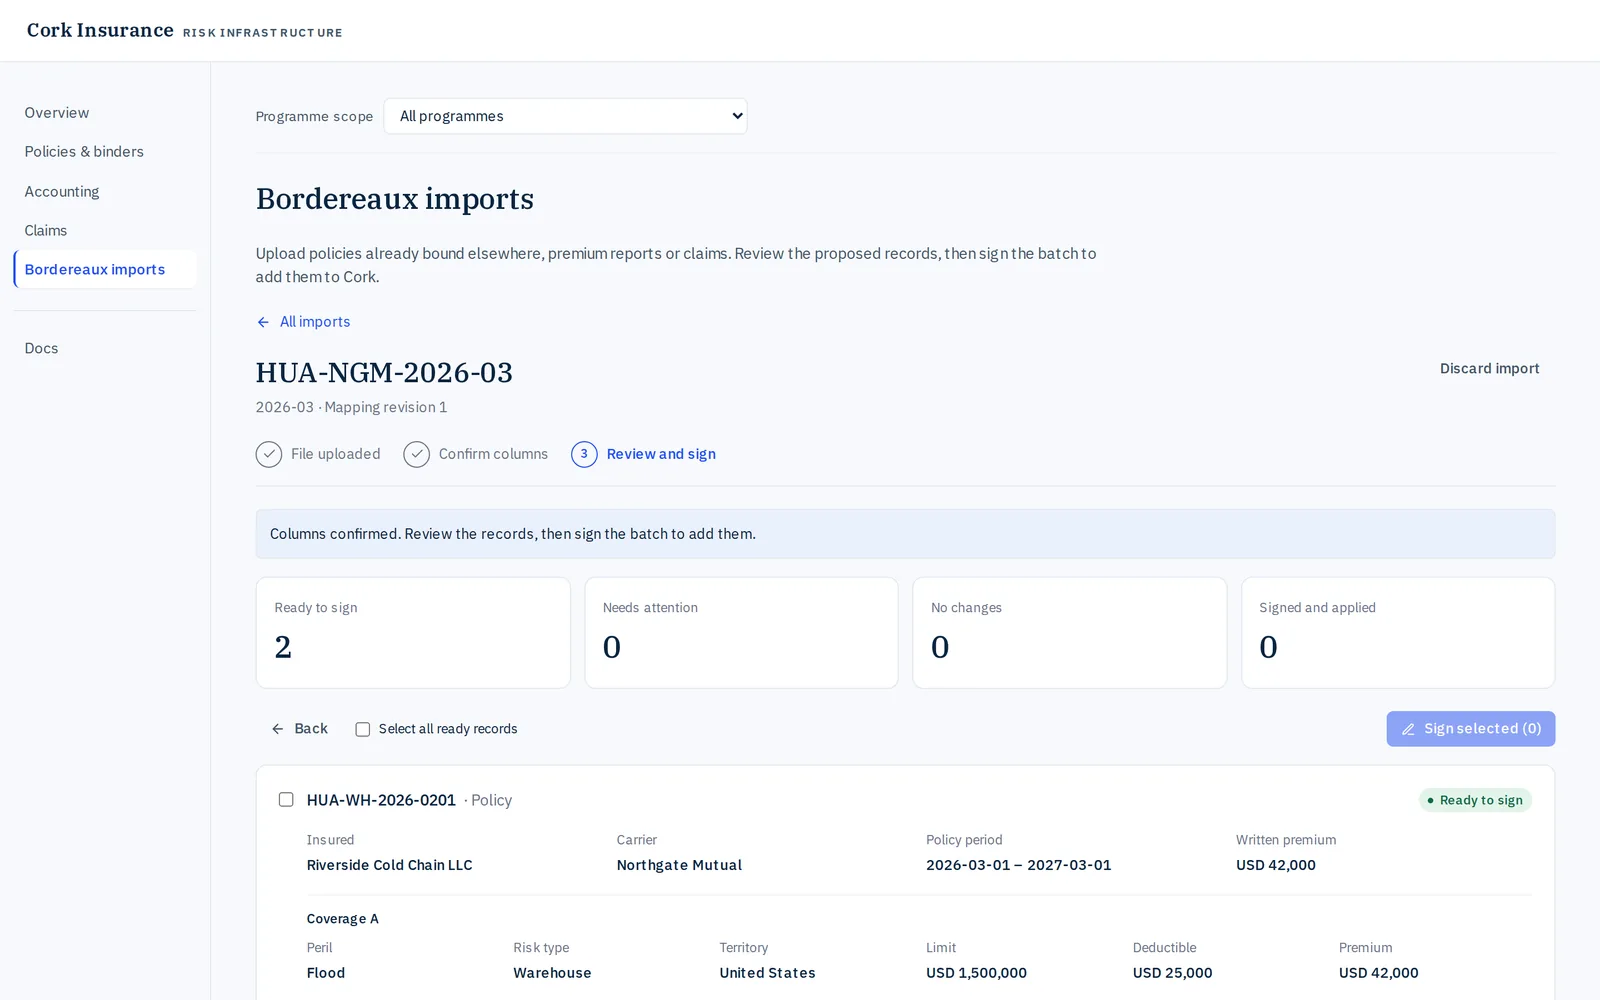Click the Signed and applied summary card
Screen dimensions: 1600x1000
click(x=1398, y=633)
